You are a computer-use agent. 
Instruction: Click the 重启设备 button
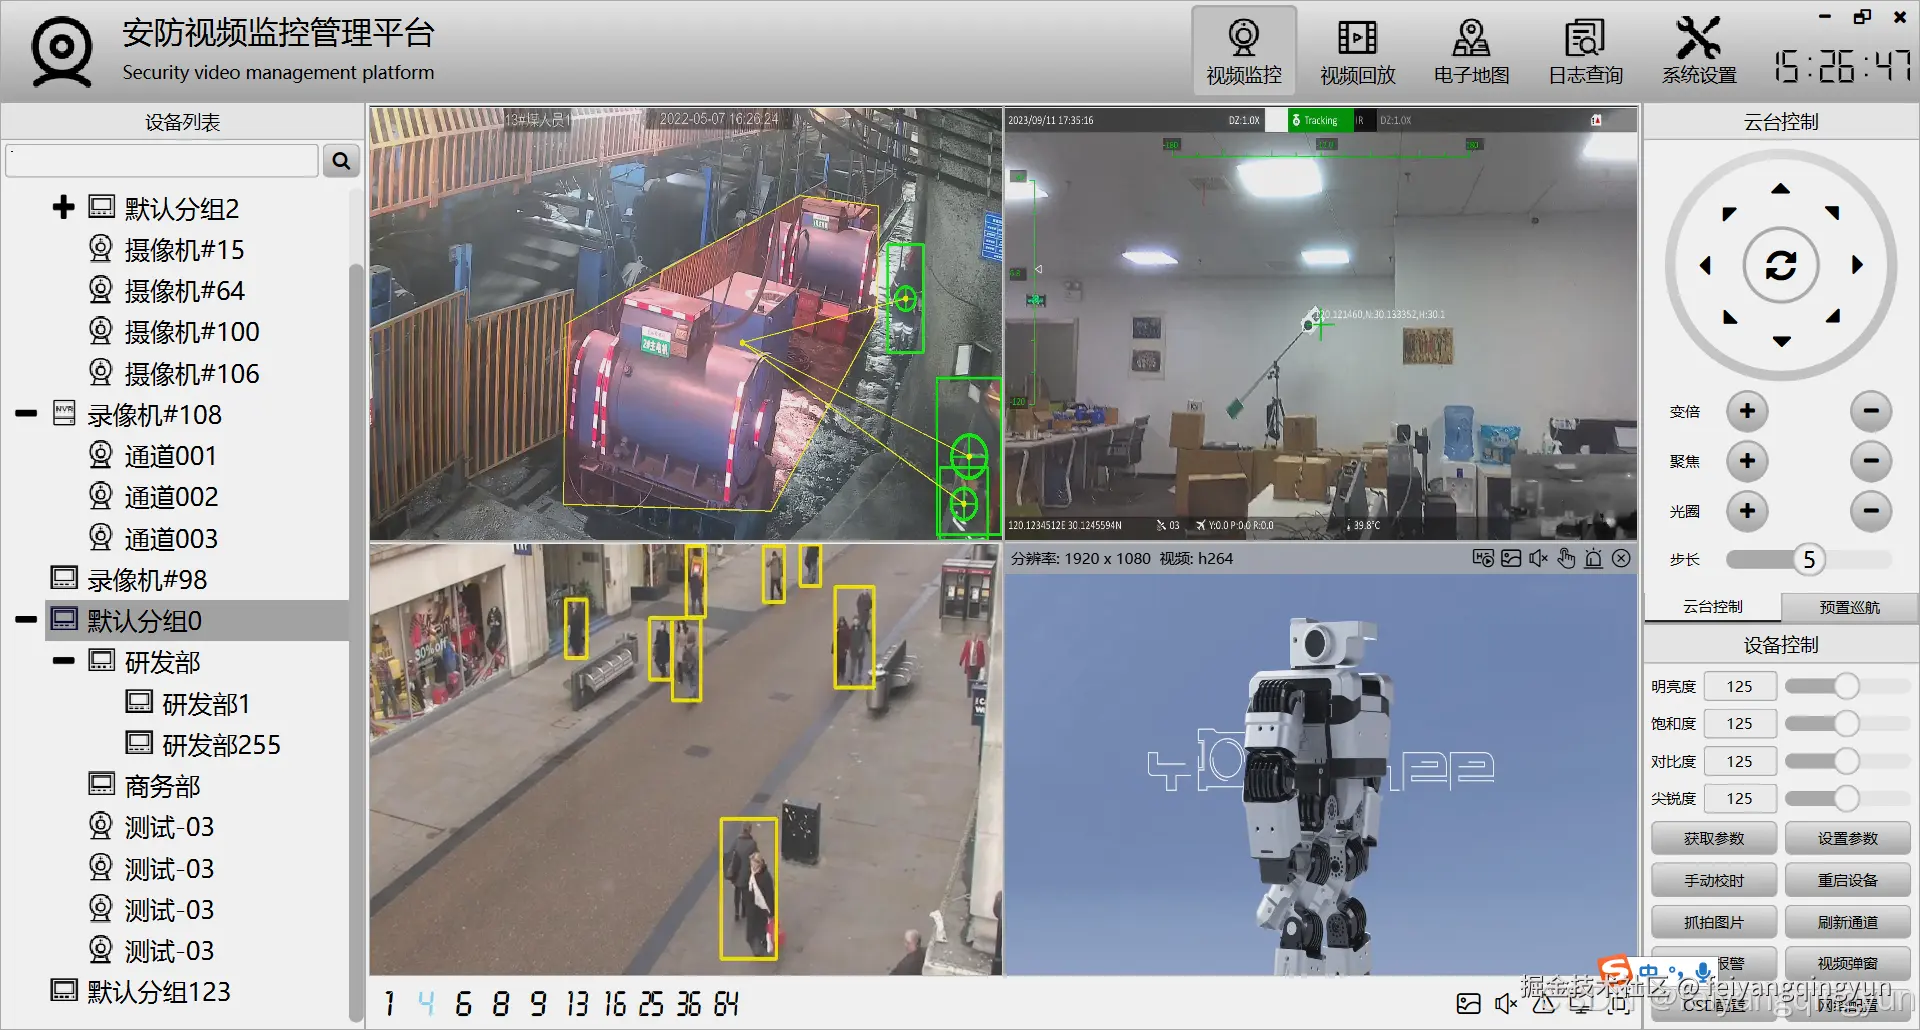(1848, 880)
